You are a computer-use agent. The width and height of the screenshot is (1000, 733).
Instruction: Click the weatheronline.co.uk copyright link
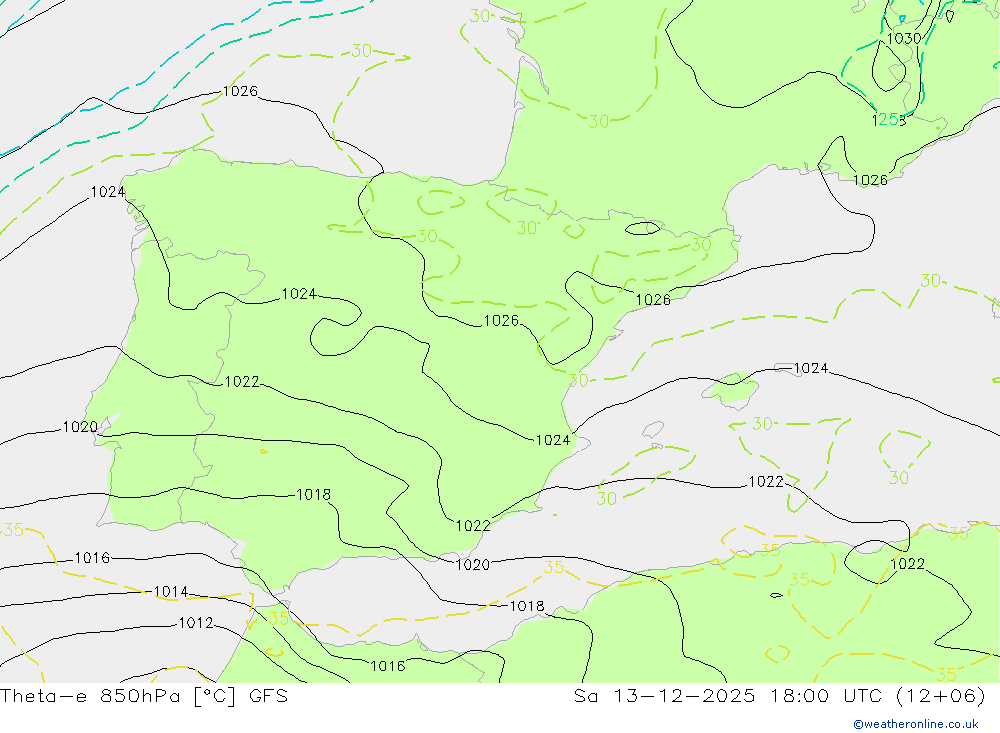point(916,724)
